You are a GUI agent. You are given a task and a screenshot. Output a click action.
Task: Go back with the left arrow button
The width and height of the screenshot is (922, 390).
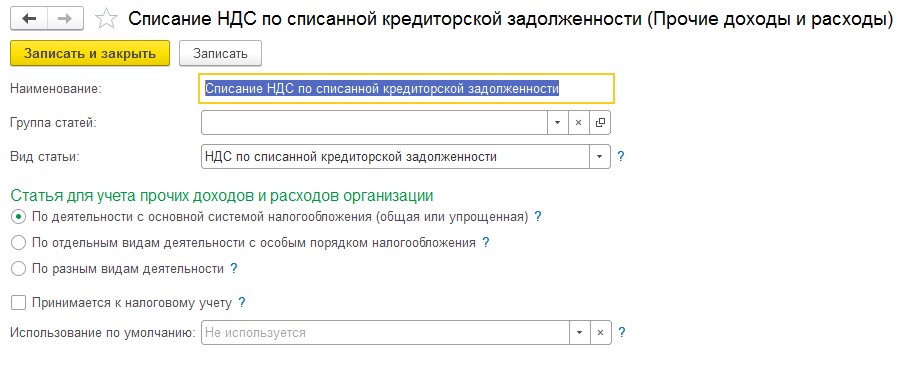click(29, 19)
